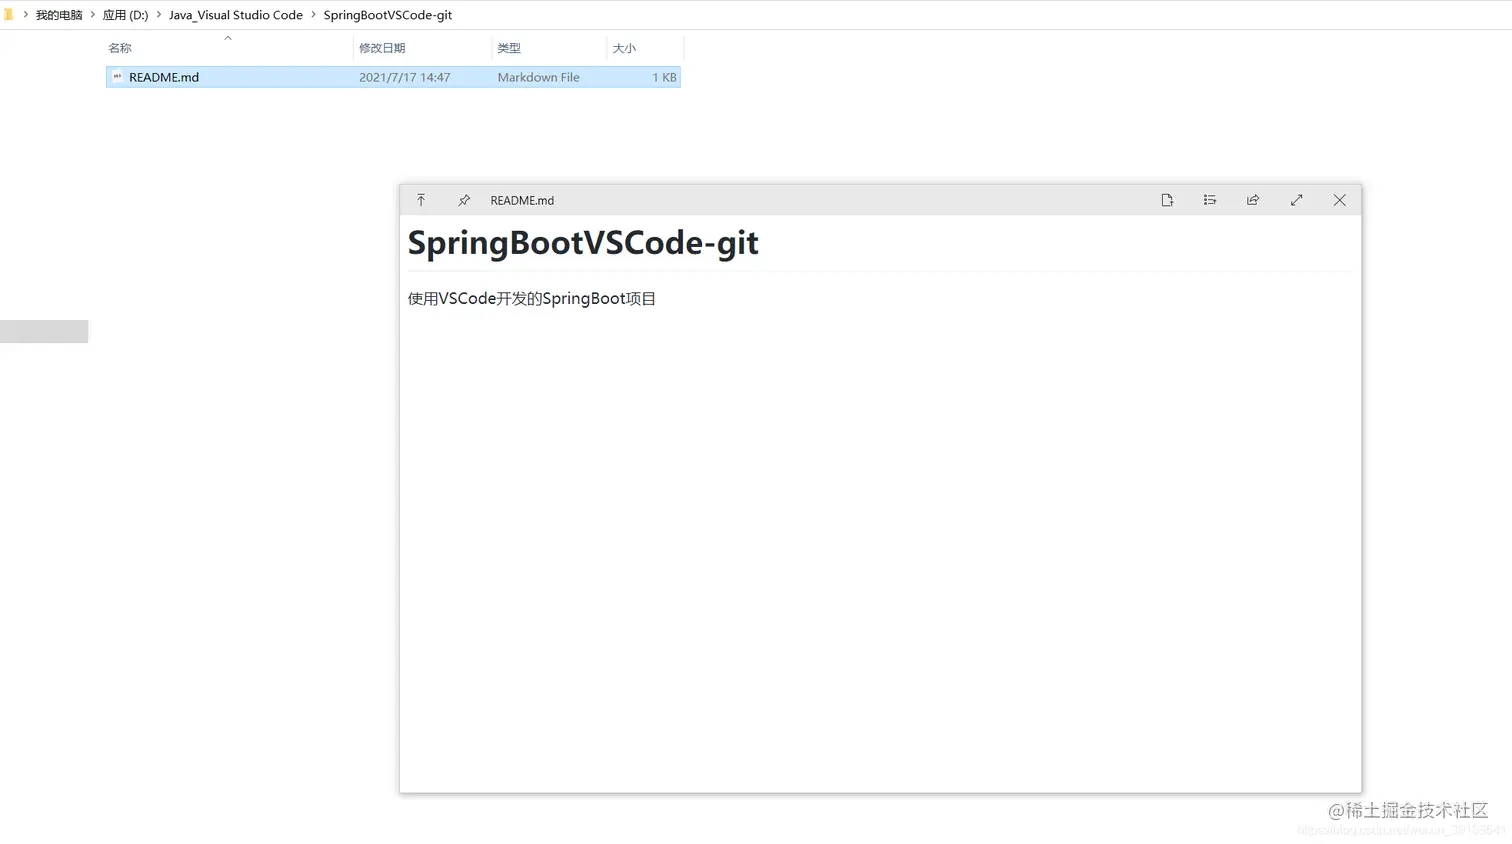The image size is (1512, 844).
Task: Expand chevron after 应用 (D:) breadcrumb
Action: click(159, 15)
